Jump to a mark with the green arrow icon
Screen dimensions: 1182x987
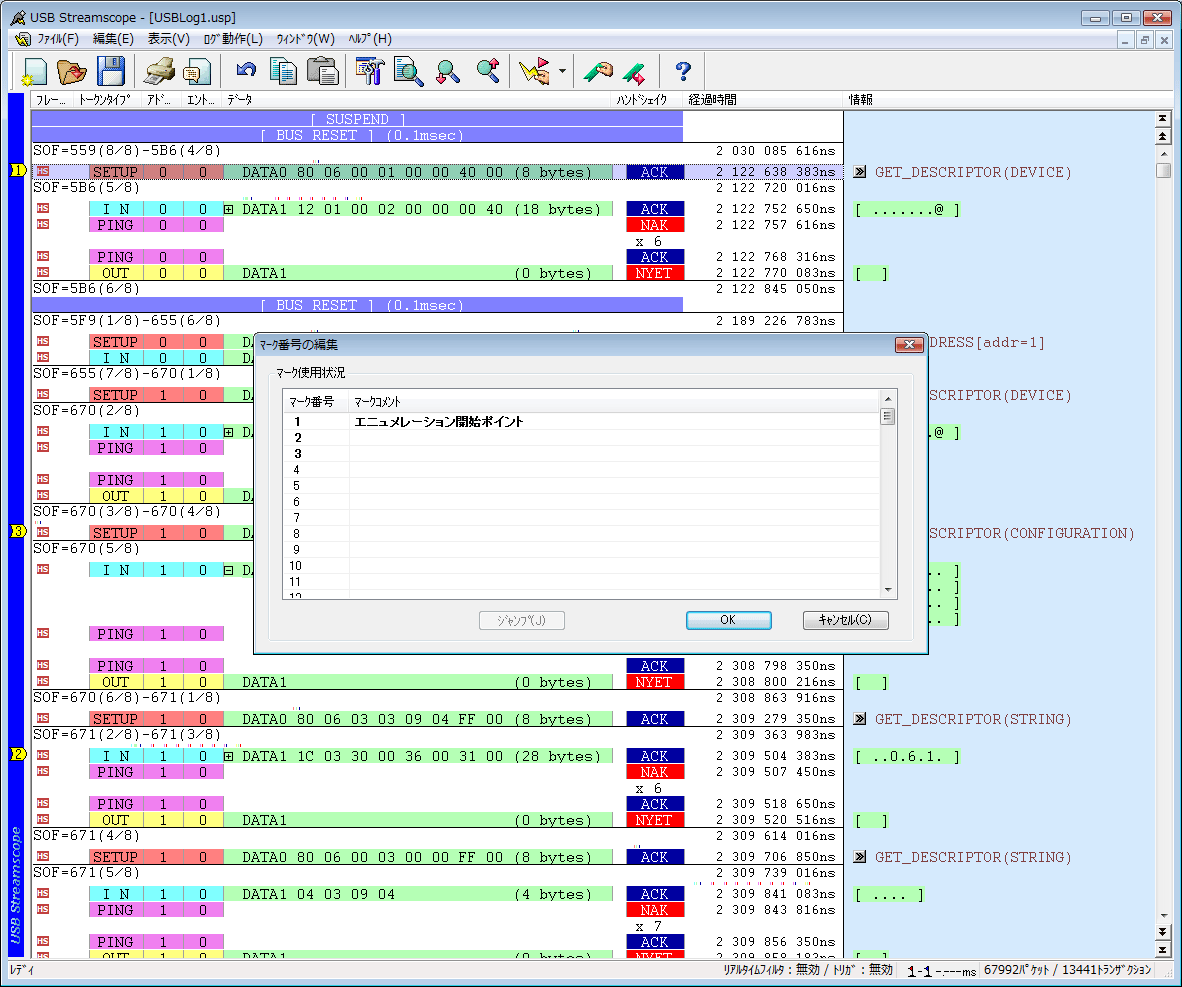(635, 72)
